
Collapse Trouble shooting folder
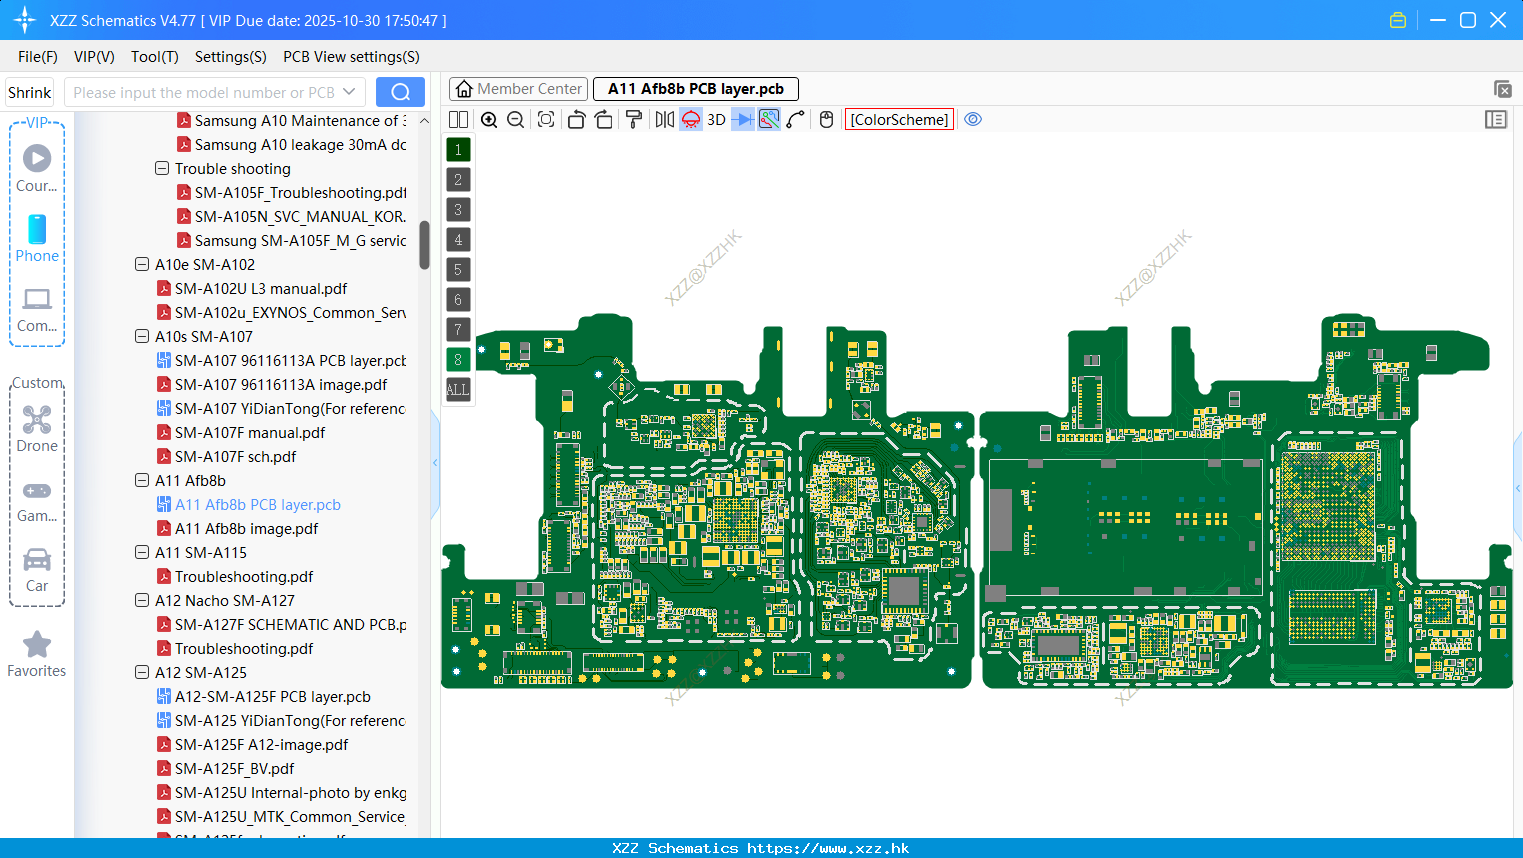coord(162,168)
